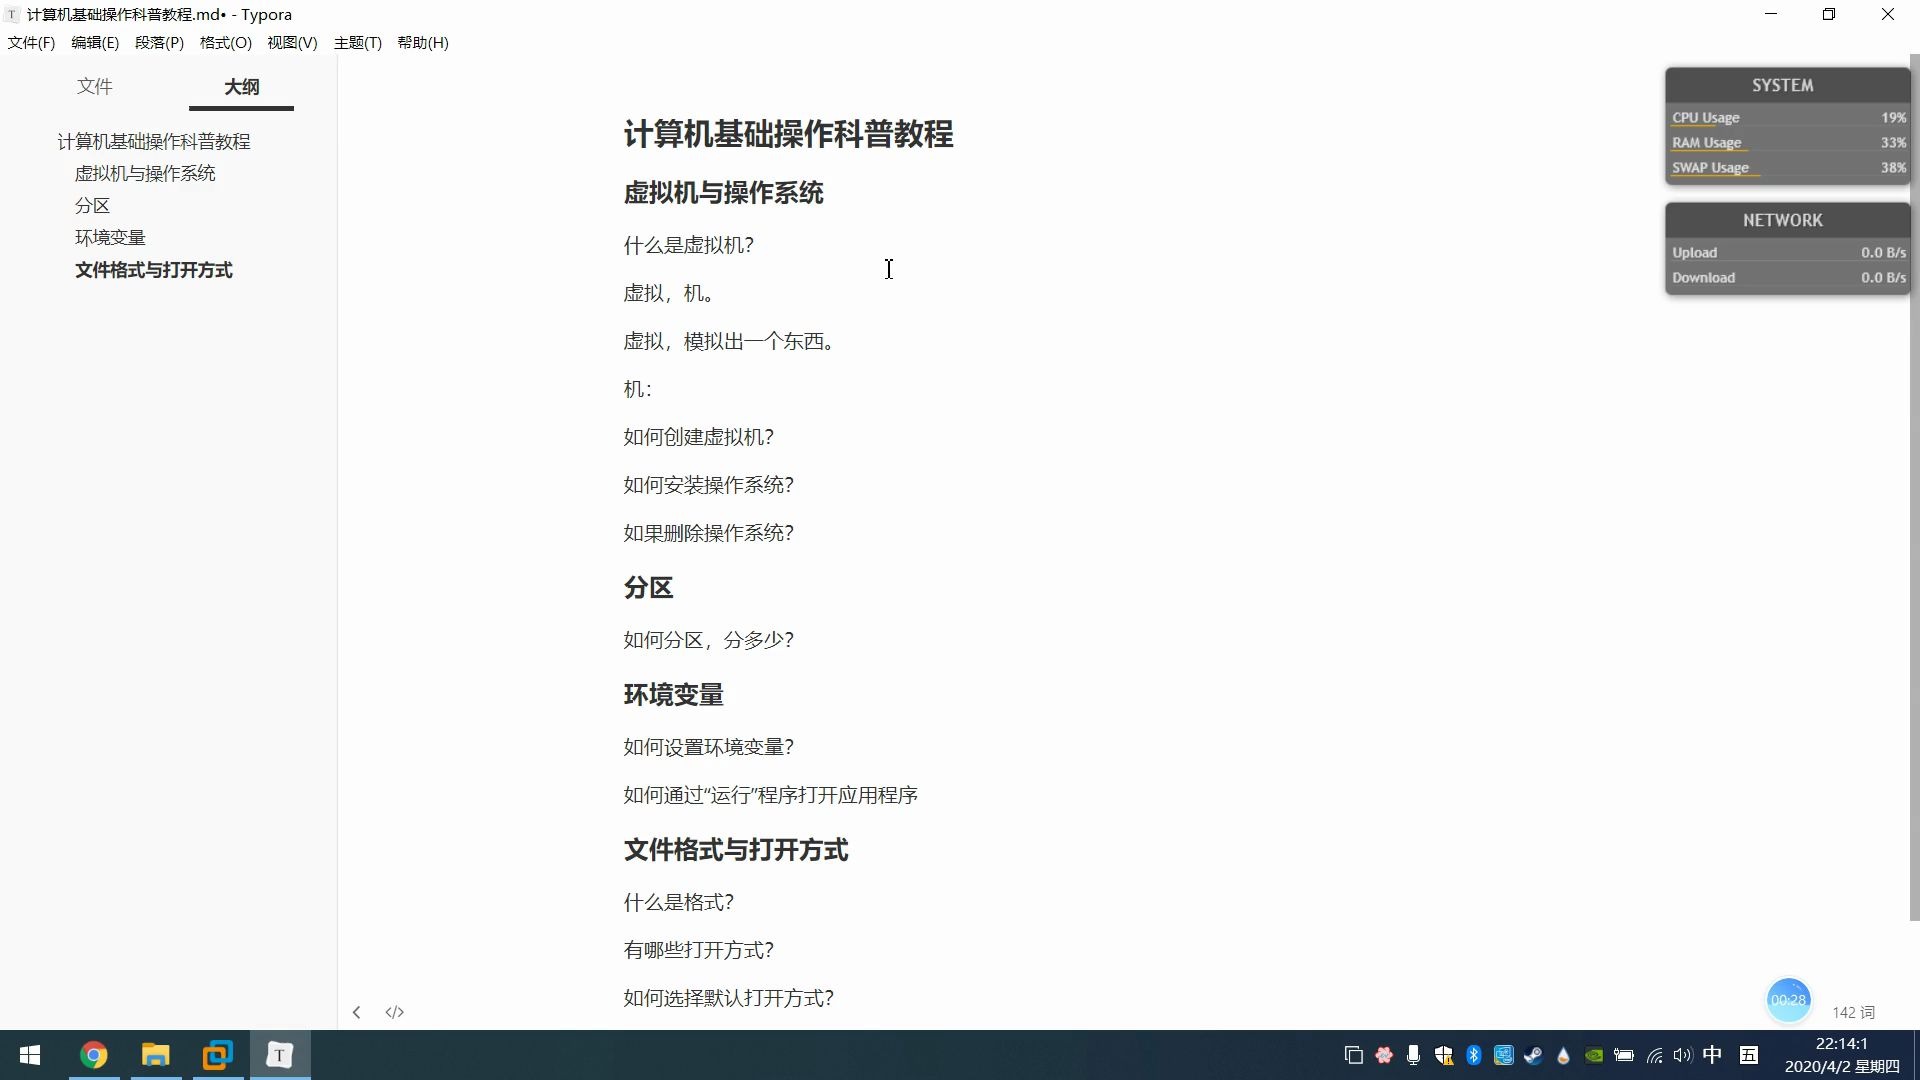The height and width of the screenshot is (1080, 1920).
Task: Open the VirtualBox taskbar icon
Action: pos(217,1055)
